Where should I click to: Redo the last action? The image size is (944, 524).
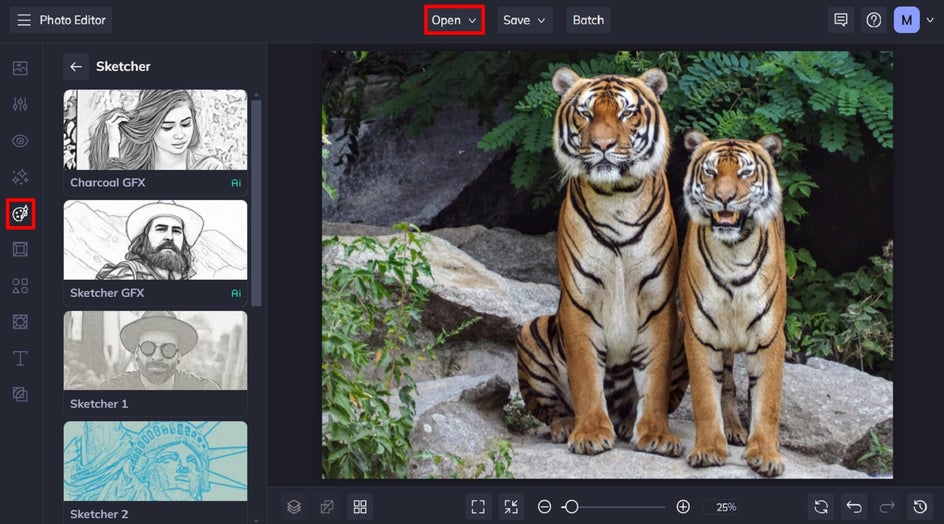887,507
